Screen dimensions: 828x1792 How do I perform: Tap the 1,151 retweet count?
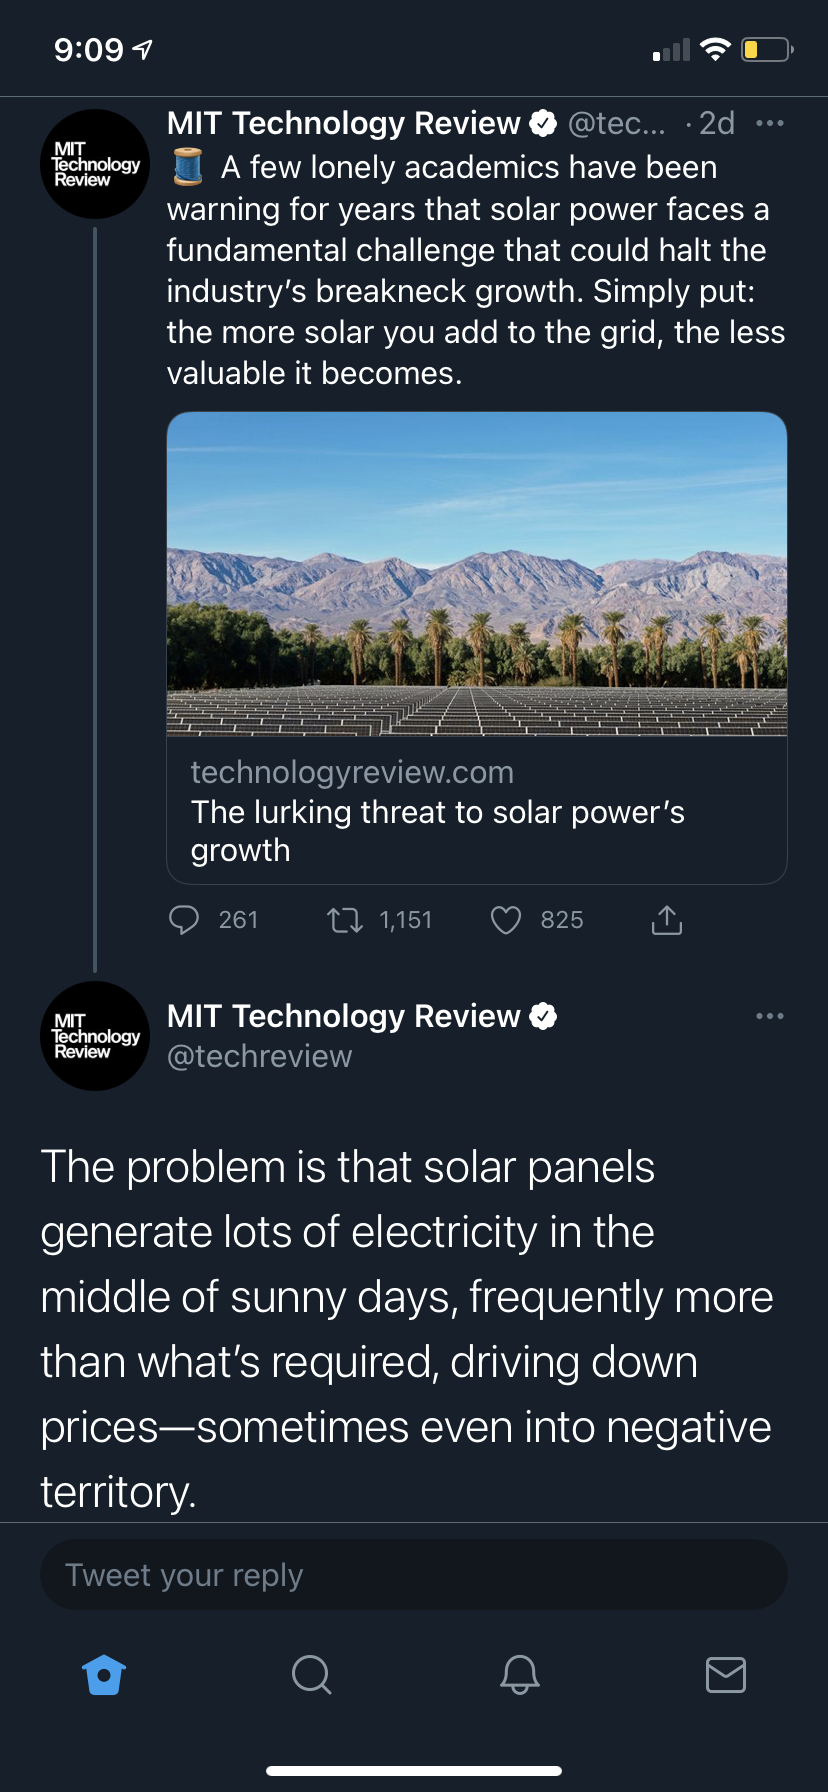pos(406,920)
